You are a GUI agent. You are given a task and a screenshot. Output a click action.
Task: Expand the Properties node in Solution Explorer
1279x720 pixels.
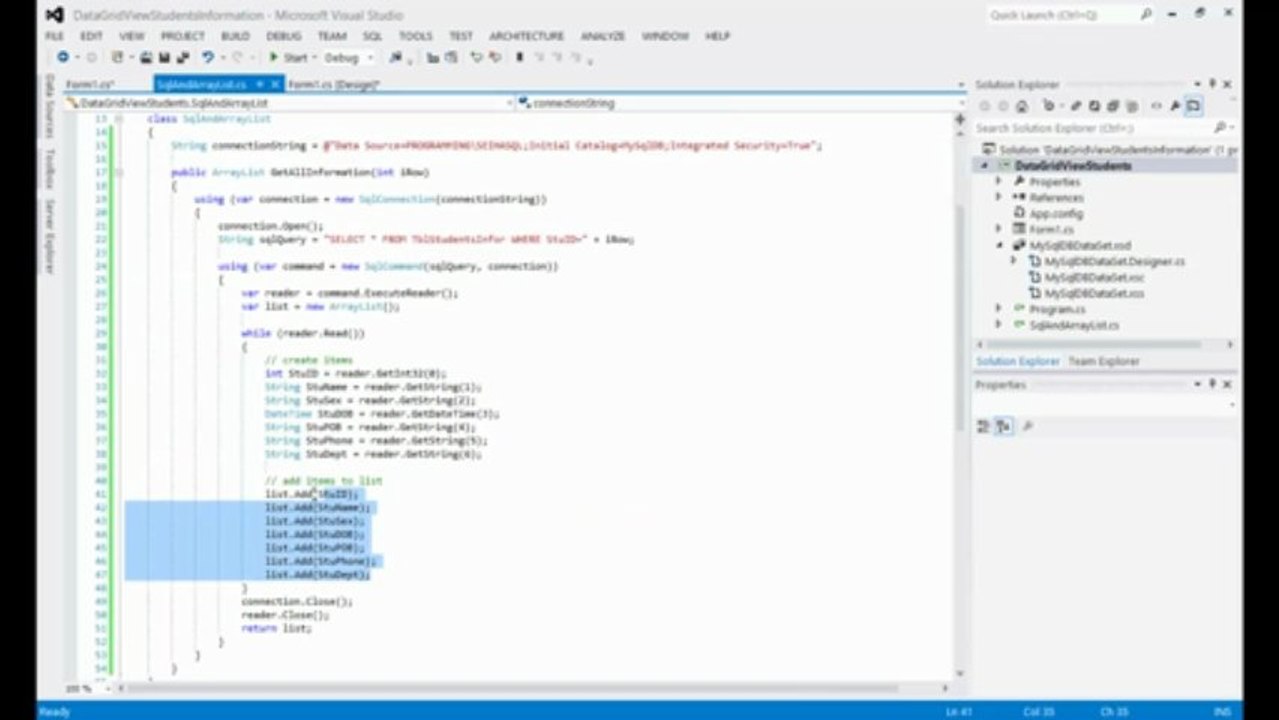coord(998,182)
